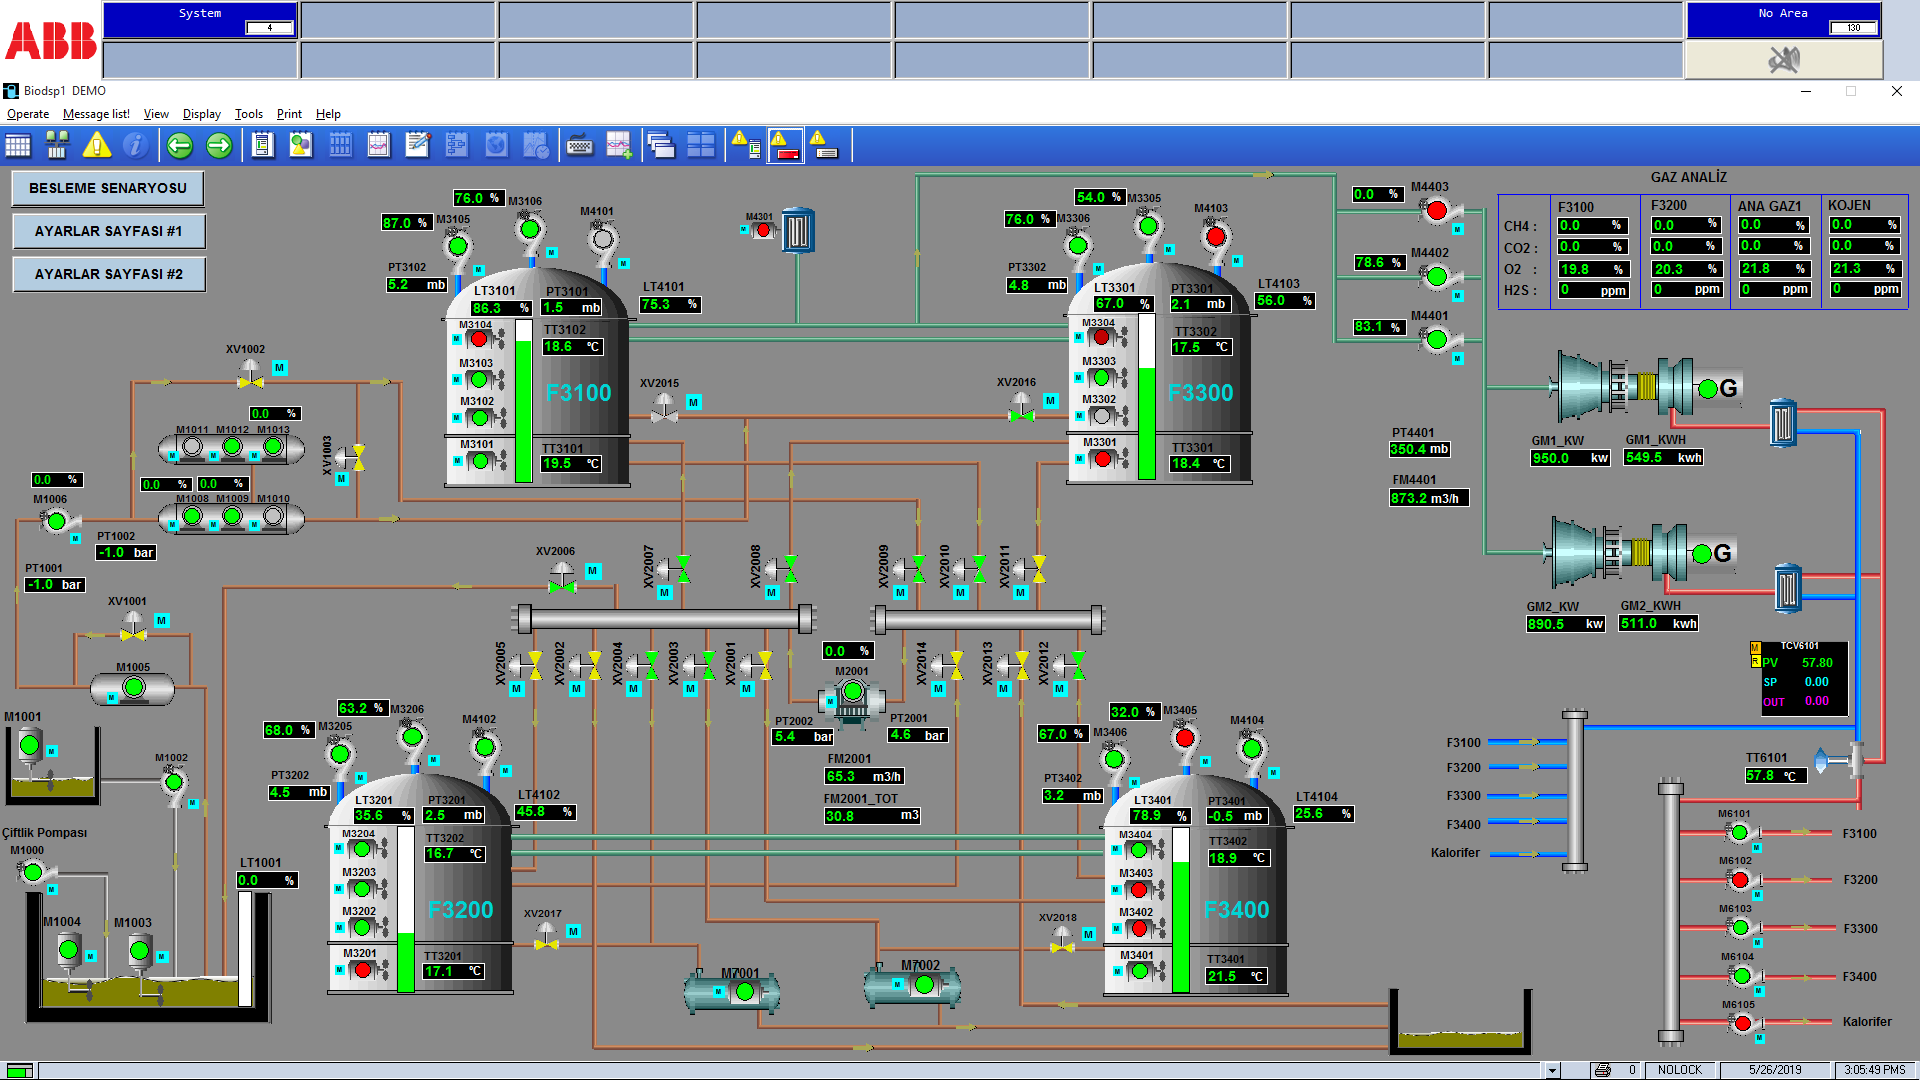Open the cascading windows icon

pyautogui.click(x=660, y=146)
